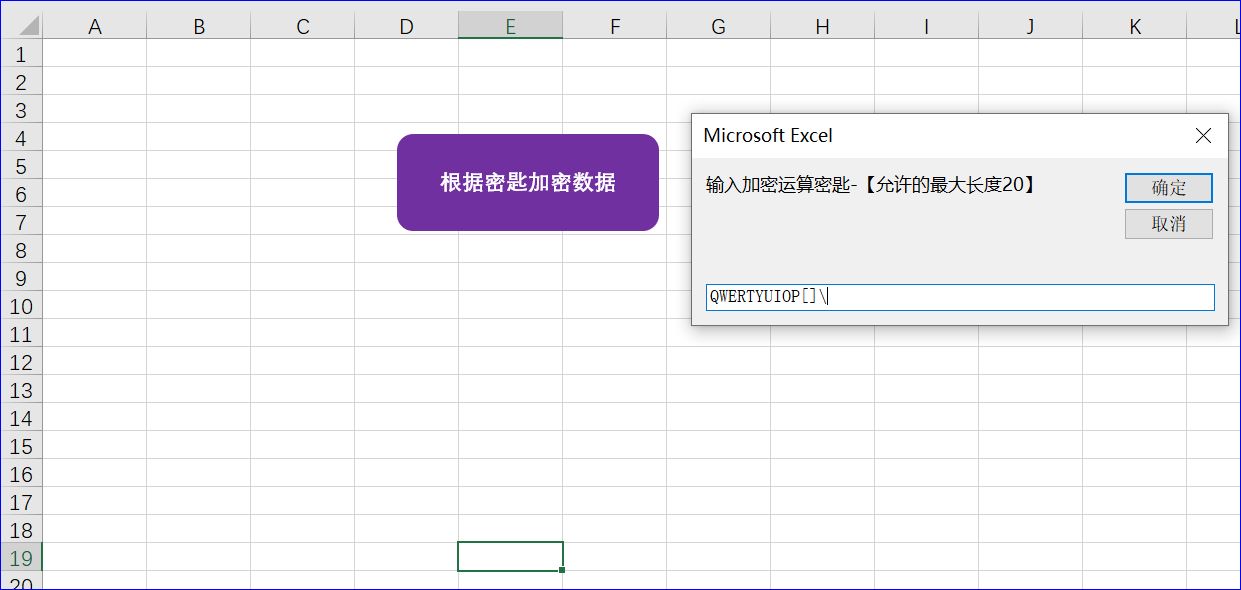Select column I header
Image resolution: width=1241 pixels, height=590 pixels.
click(x=927, y=27)
